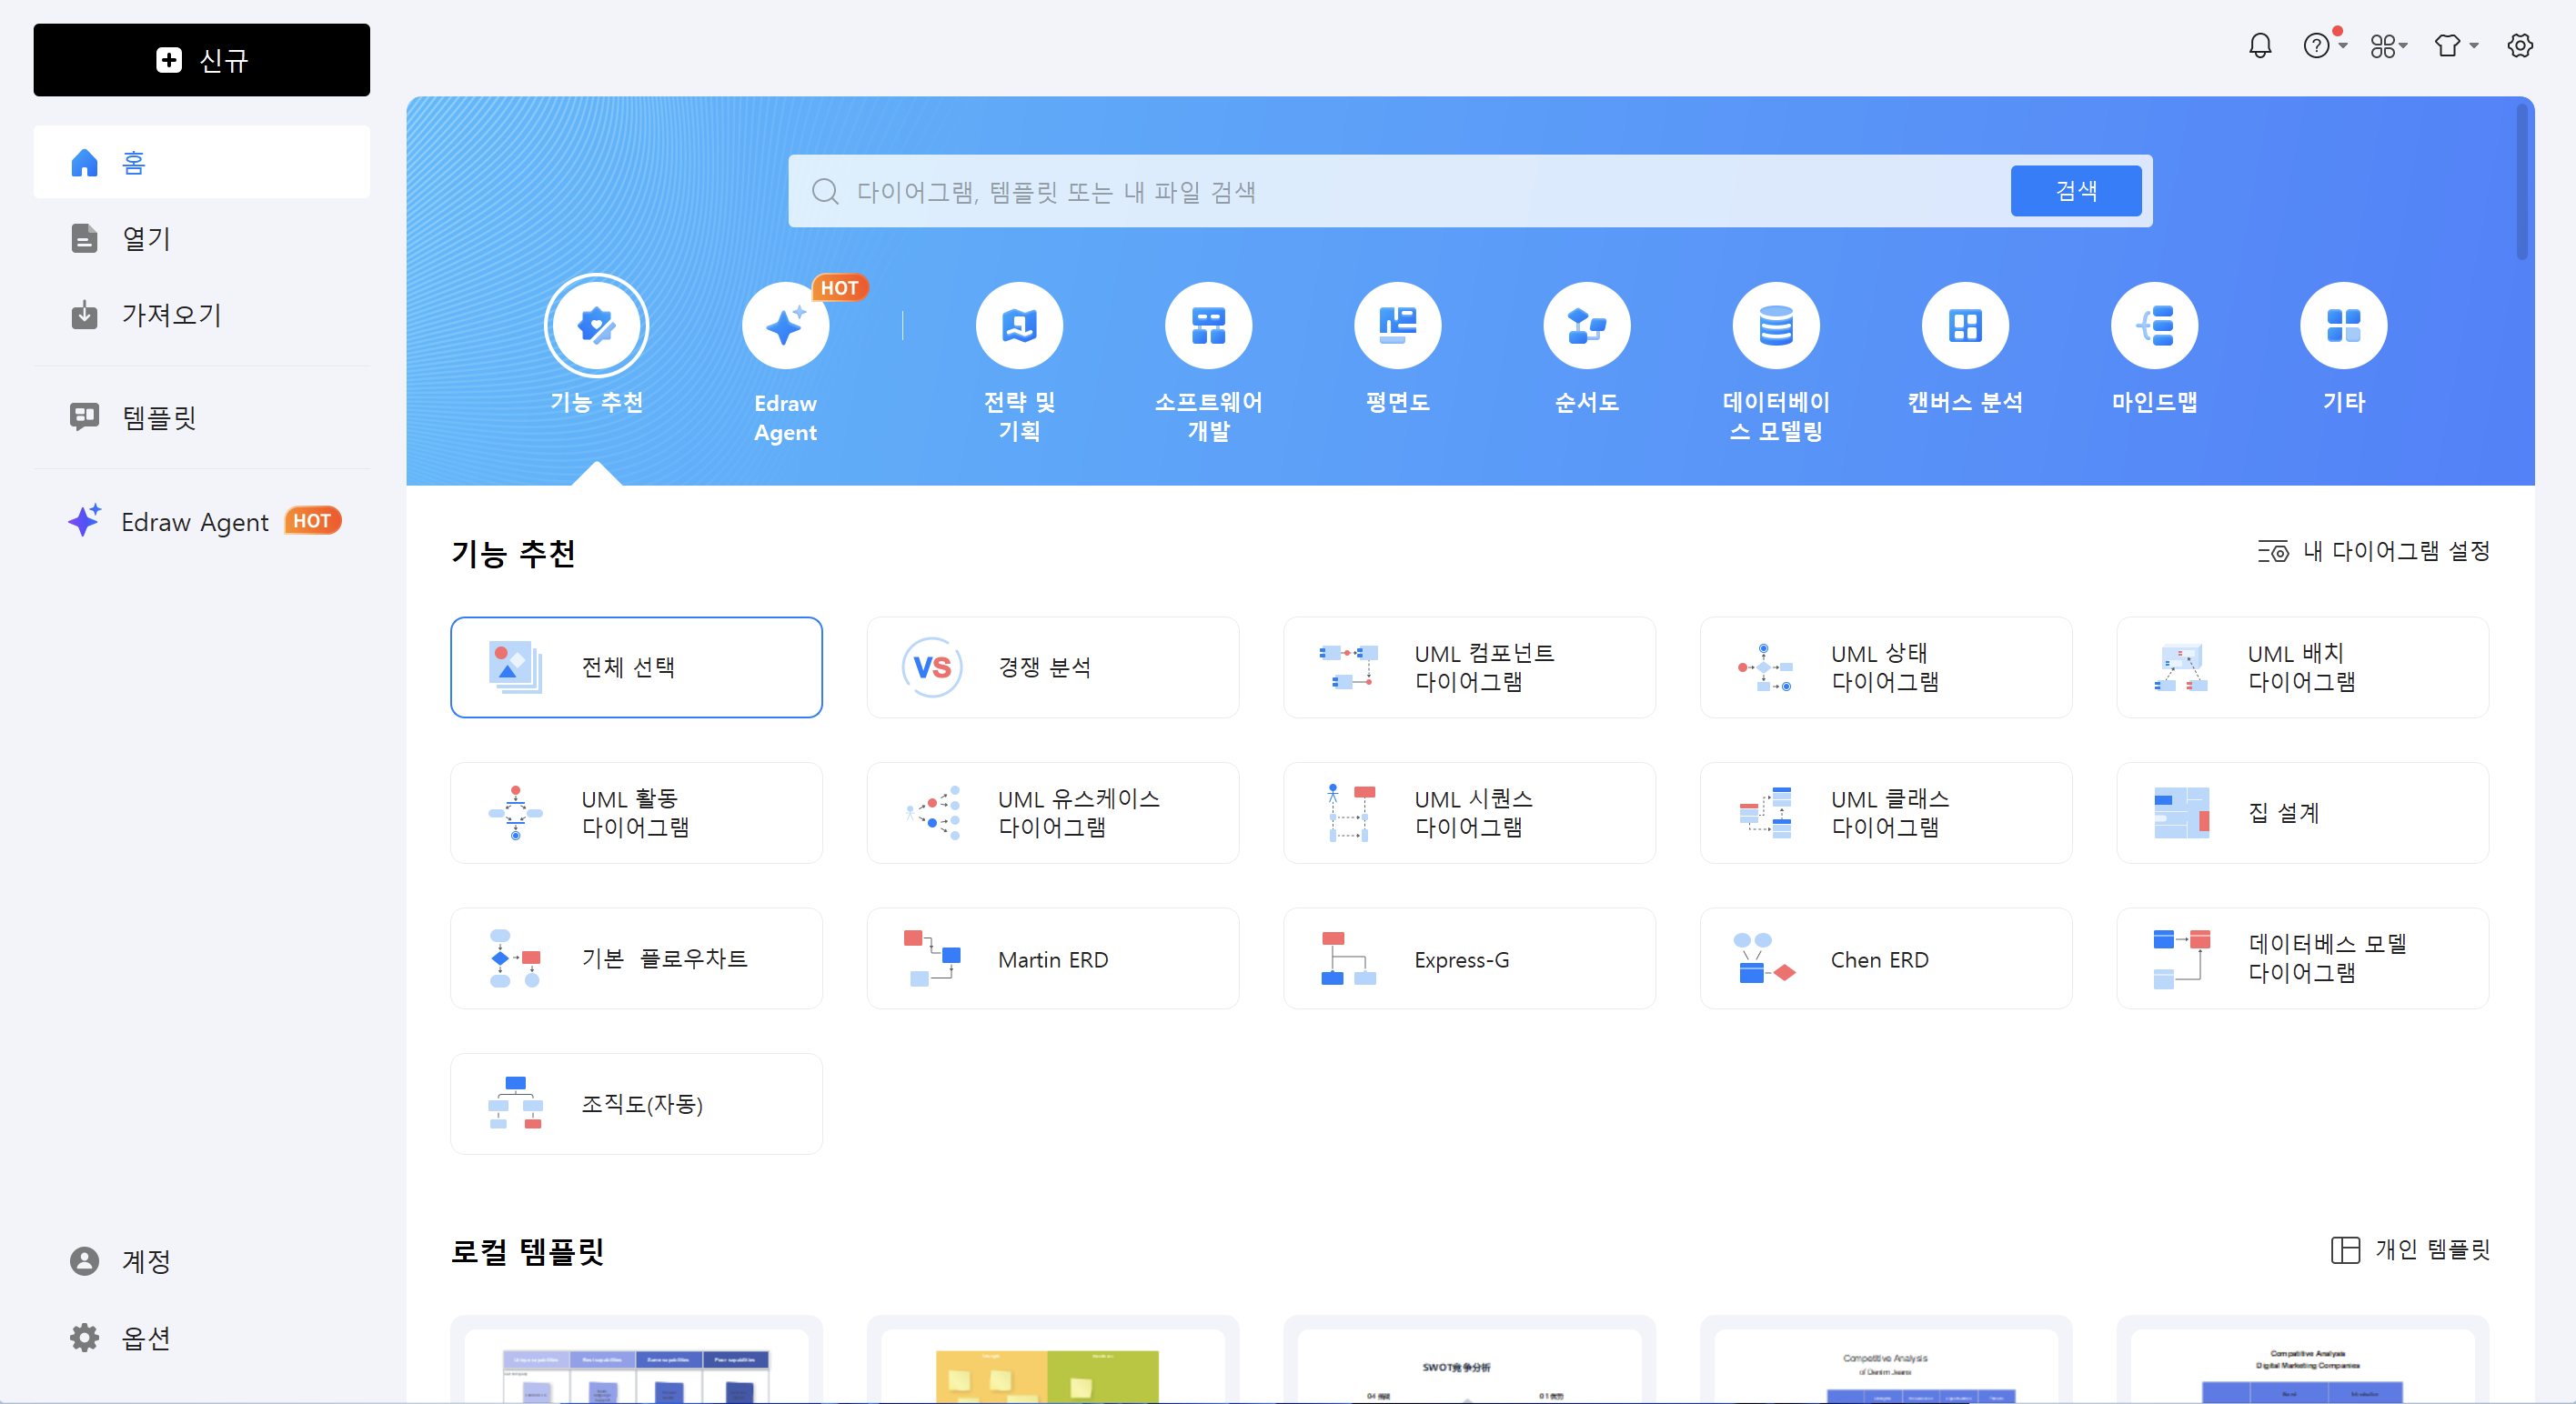Image resolution: width=2576 pixels, height=1404 pixels.
Task: Go to 템플릿 in the sidebar
Action: 160,417
